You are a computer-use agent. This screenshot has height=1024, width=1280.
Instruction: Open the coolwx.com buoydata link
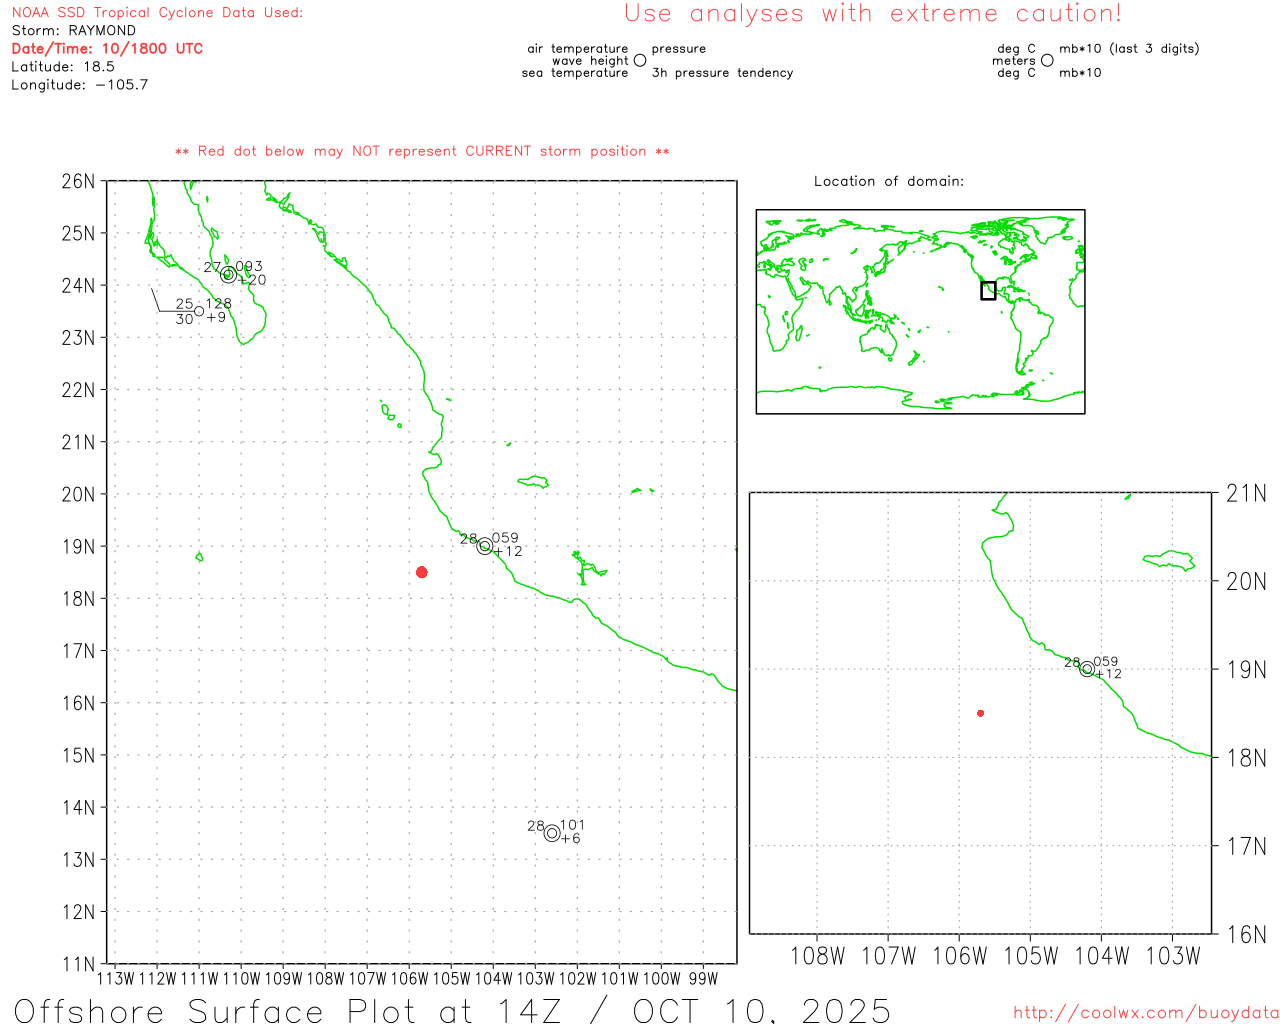pos(1145,1013)
